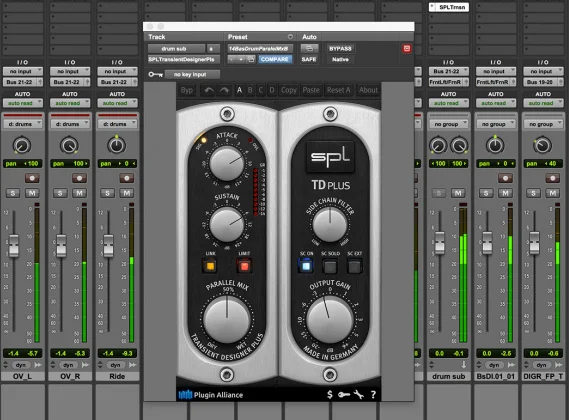Click the key input icon
569x420 pixels.
(155, 74)
